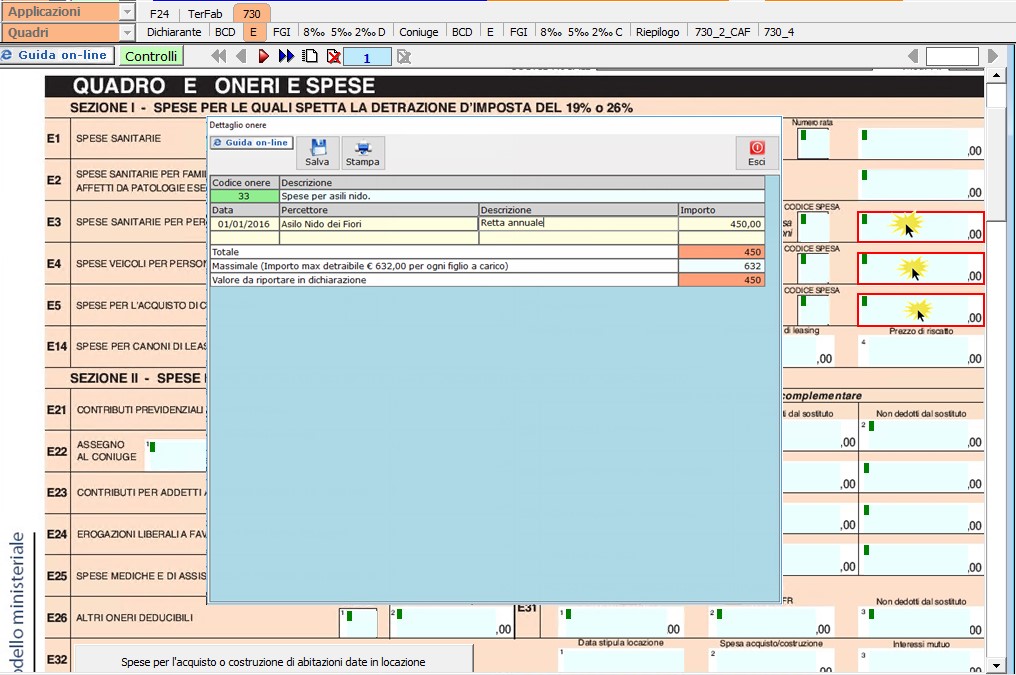Screen dimensions: 1016x675
Task: Switch to the TerFab tab
Action: click(x=205, y=14)
